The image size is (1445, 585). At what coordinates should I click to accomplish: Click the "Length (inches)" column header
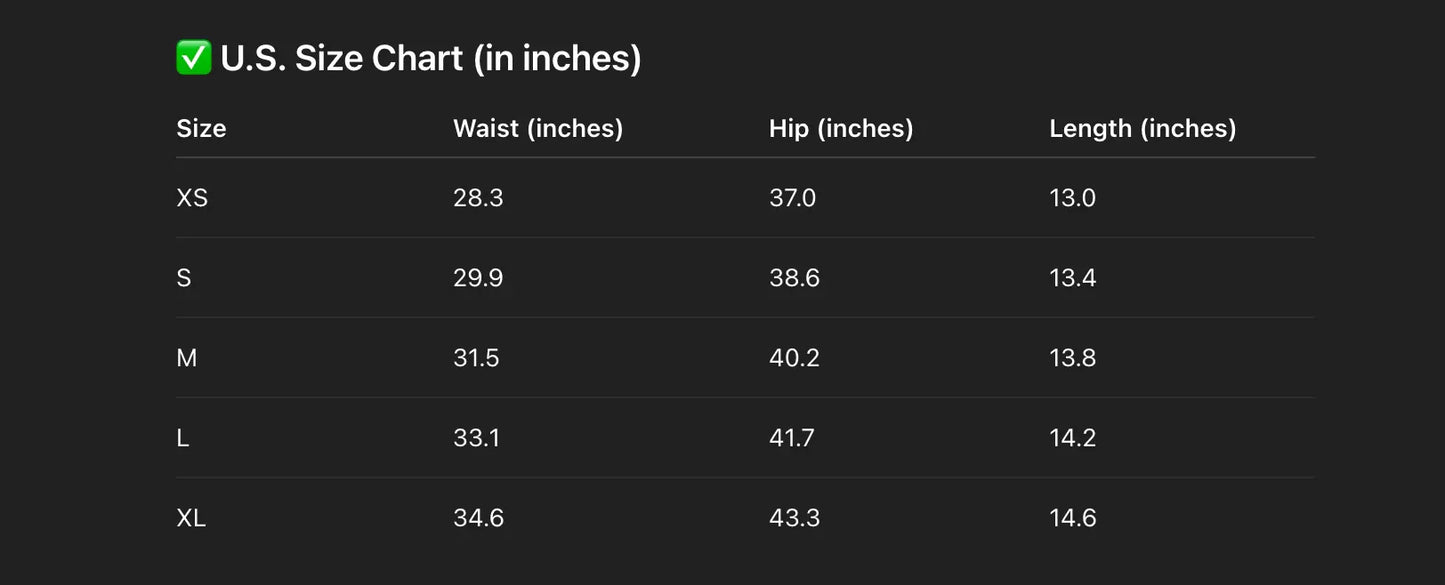(x=1143, y=129)
